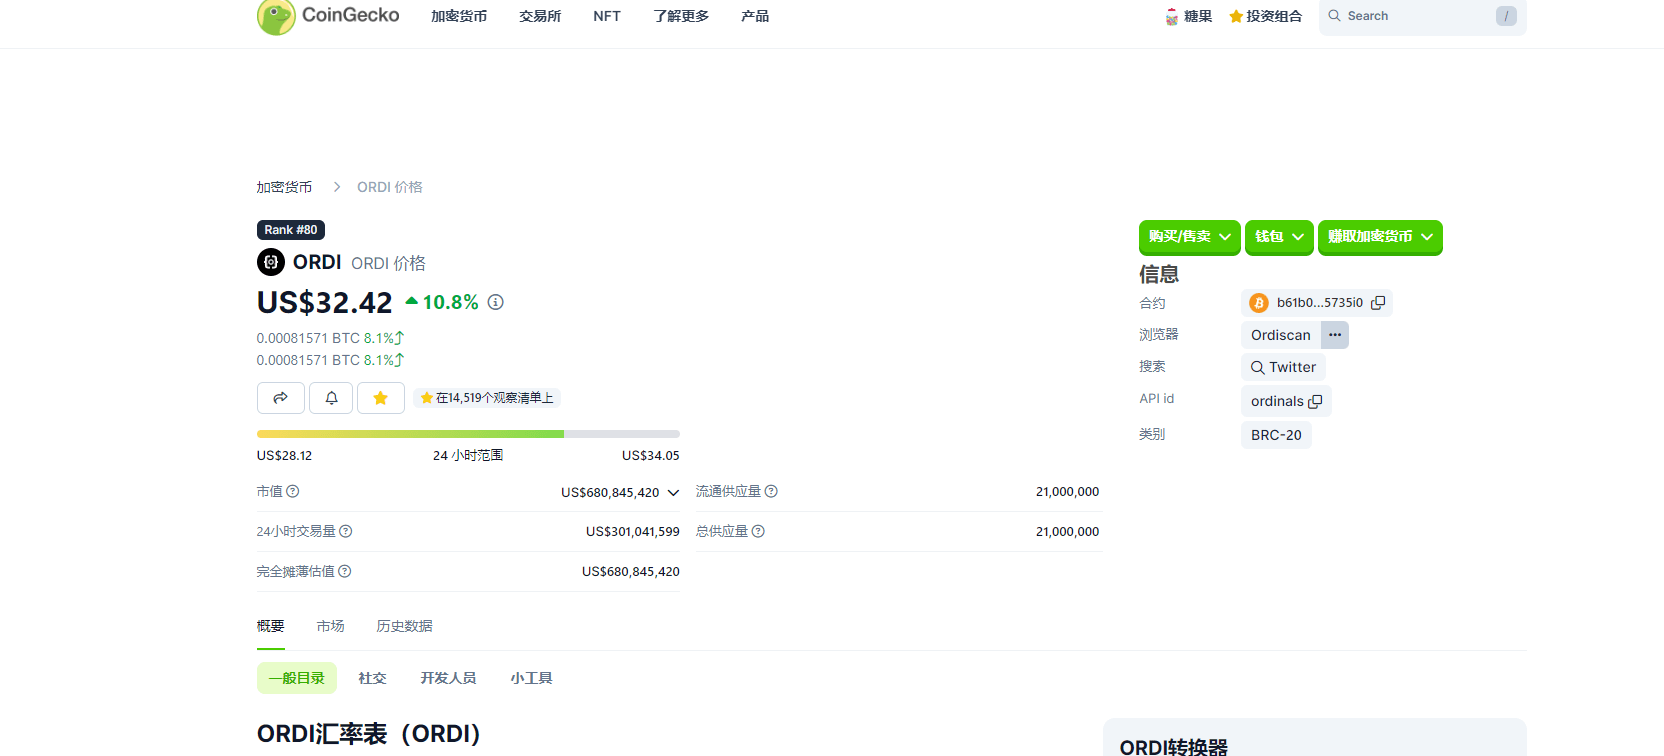This screenshot has width=1664, height=756.
Task: Open the Earn Crypto dropdown
Action: click(x=1379, y=237)
